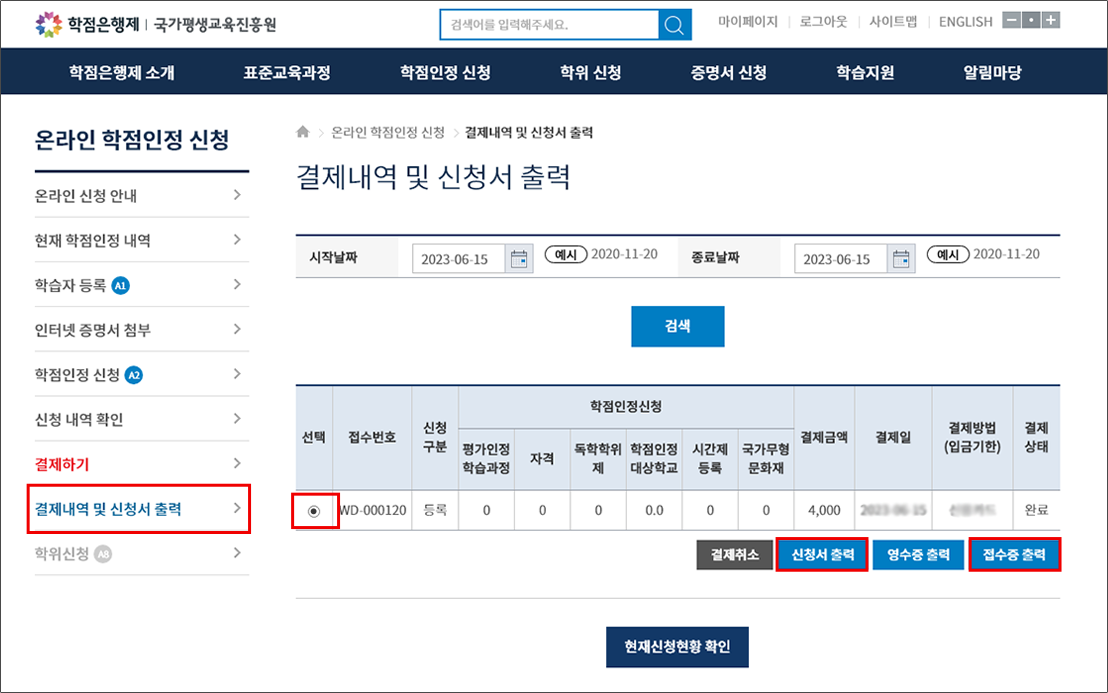Increase font size with the plus icon
Image resolution: width=1108 pixels, height=693 pixels.
click(x=1050, y=21)
